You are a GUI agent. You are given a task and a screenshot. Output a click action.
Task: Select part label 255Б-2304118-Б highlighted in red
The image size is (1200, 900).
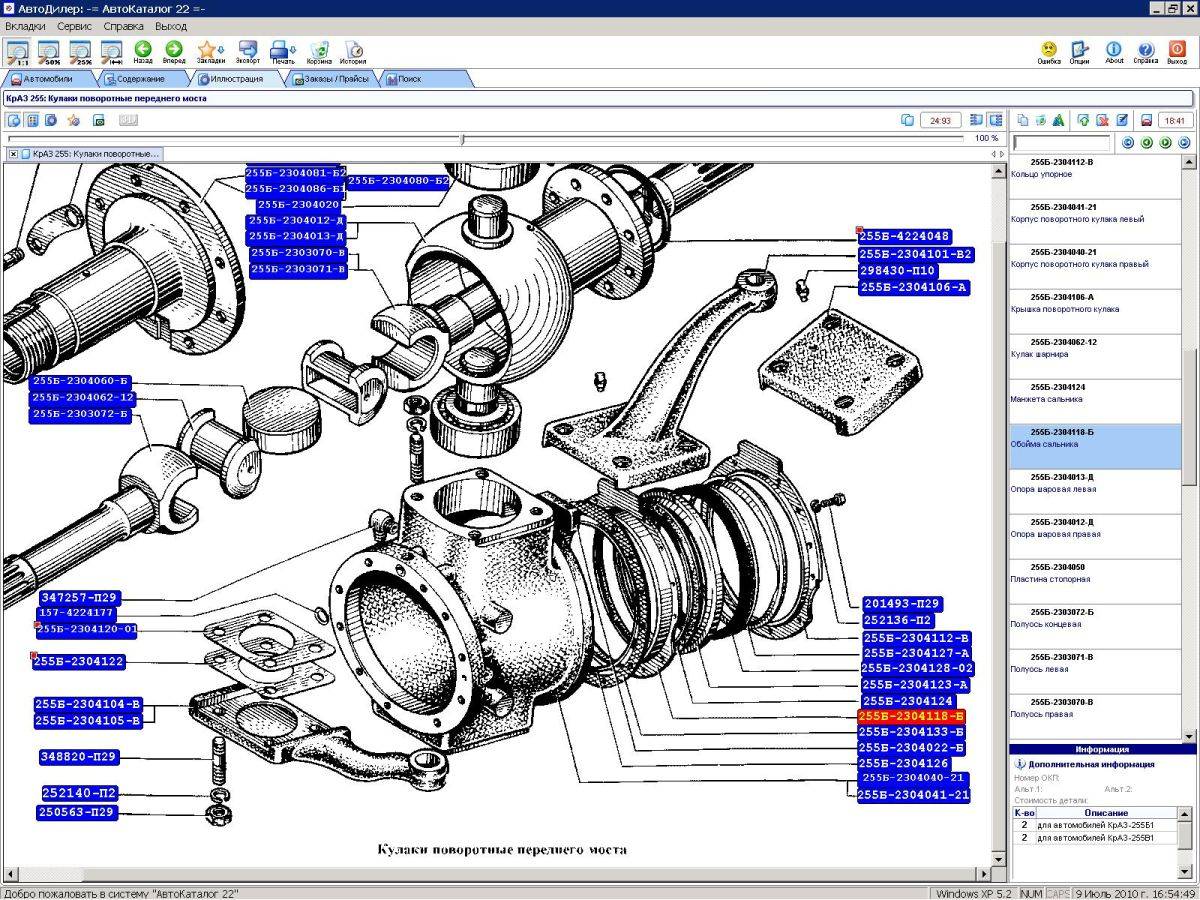[911, 717]
